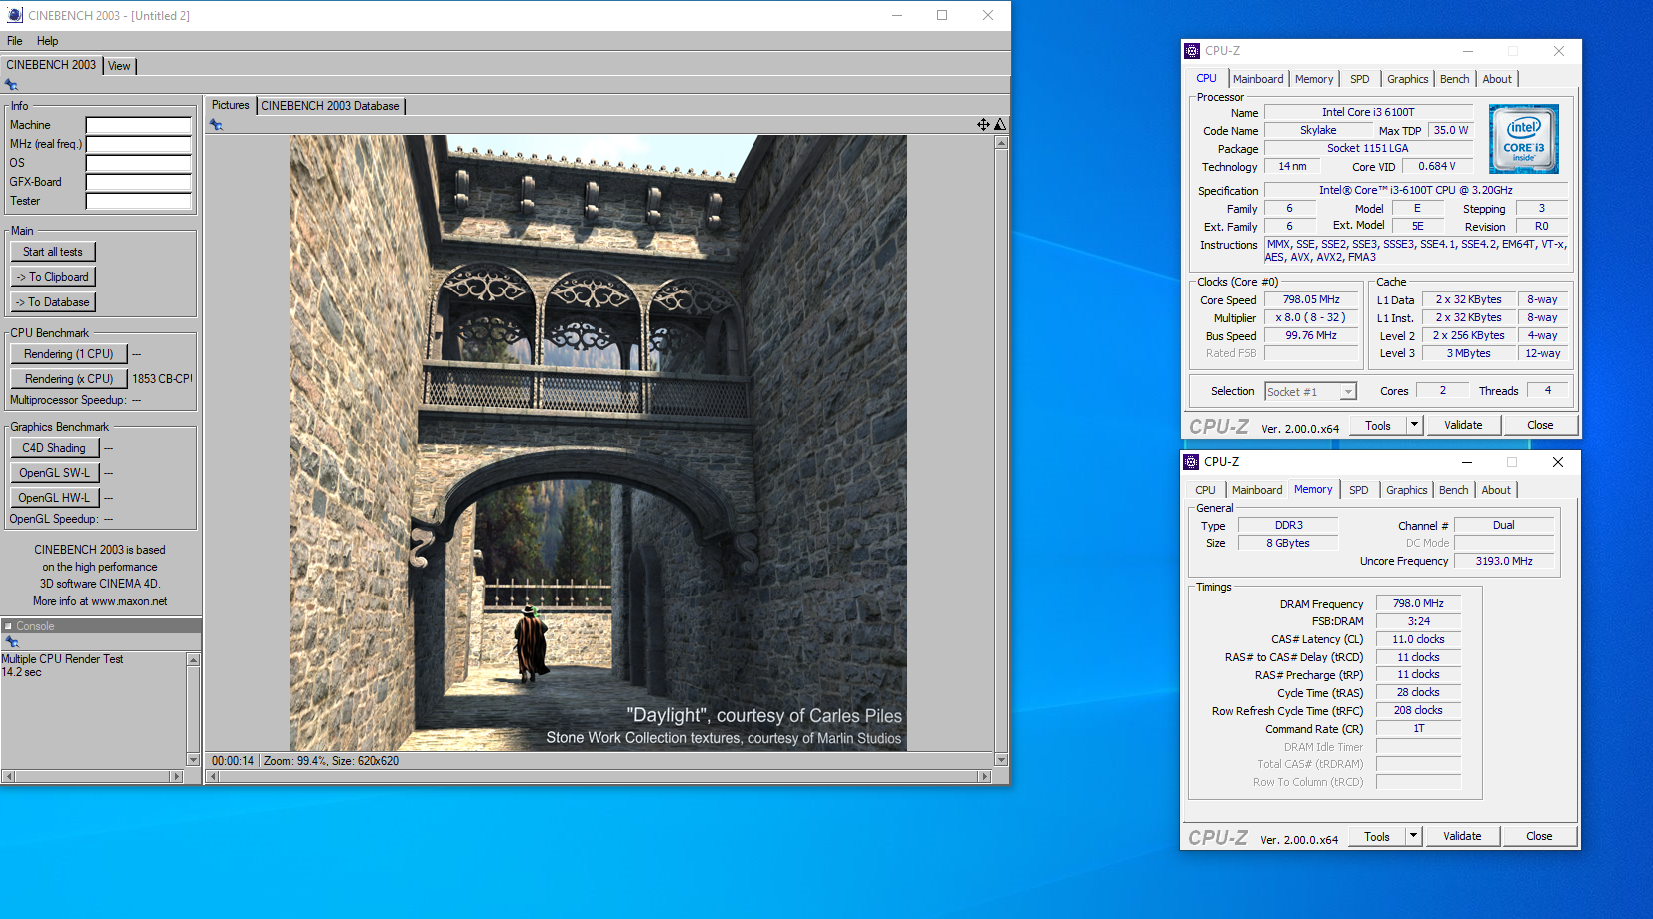Image resolution: width=1653 pixels, height=919 pixels.
Task: Click the pin icon in Pictures panel
Action: coord(216,125)
